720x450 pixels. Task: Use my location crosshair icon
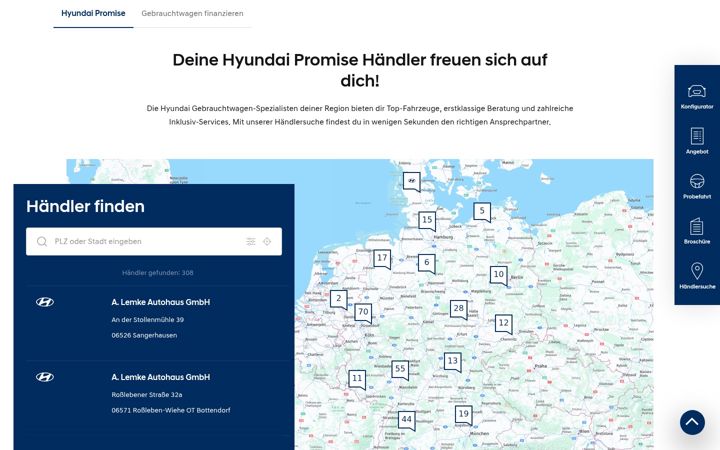click(x=267, y=242)
